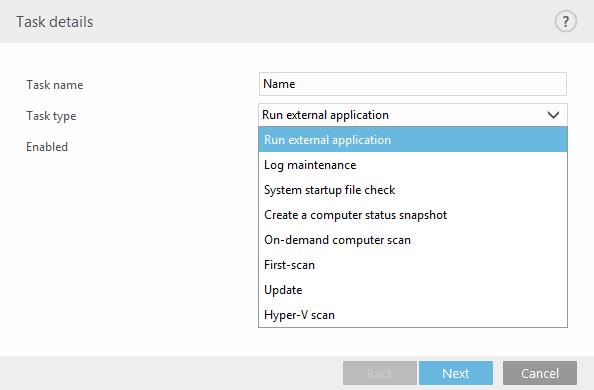Click the Task details header title
Screen dimensions: 594x390
tap(55, 22)
